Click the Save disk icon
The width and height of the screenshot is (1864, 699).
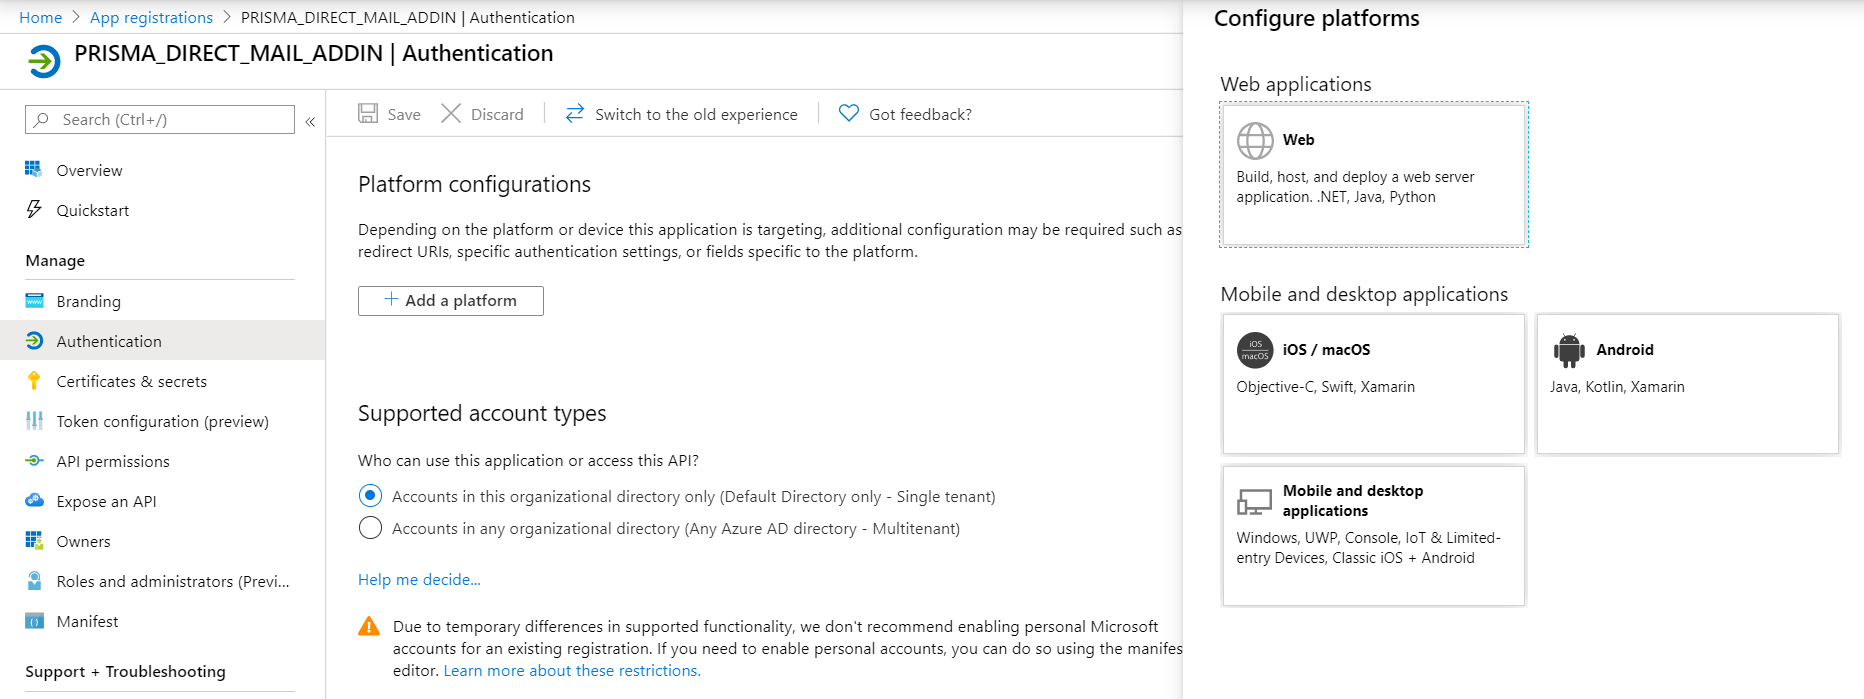tap(368, 114)
